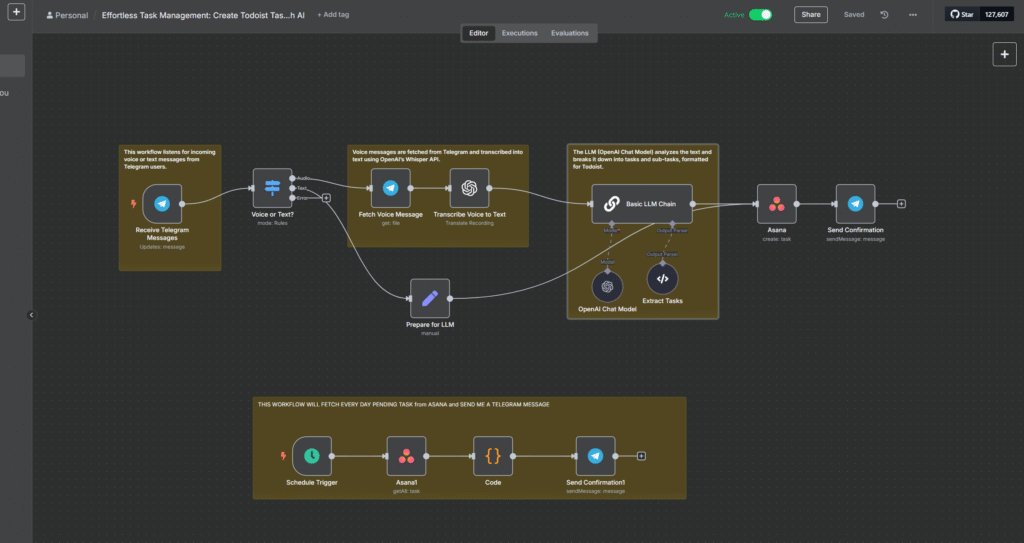Open the workflow version history icon
Viewport: 1024px width, 543px height.
click(884, 15)
